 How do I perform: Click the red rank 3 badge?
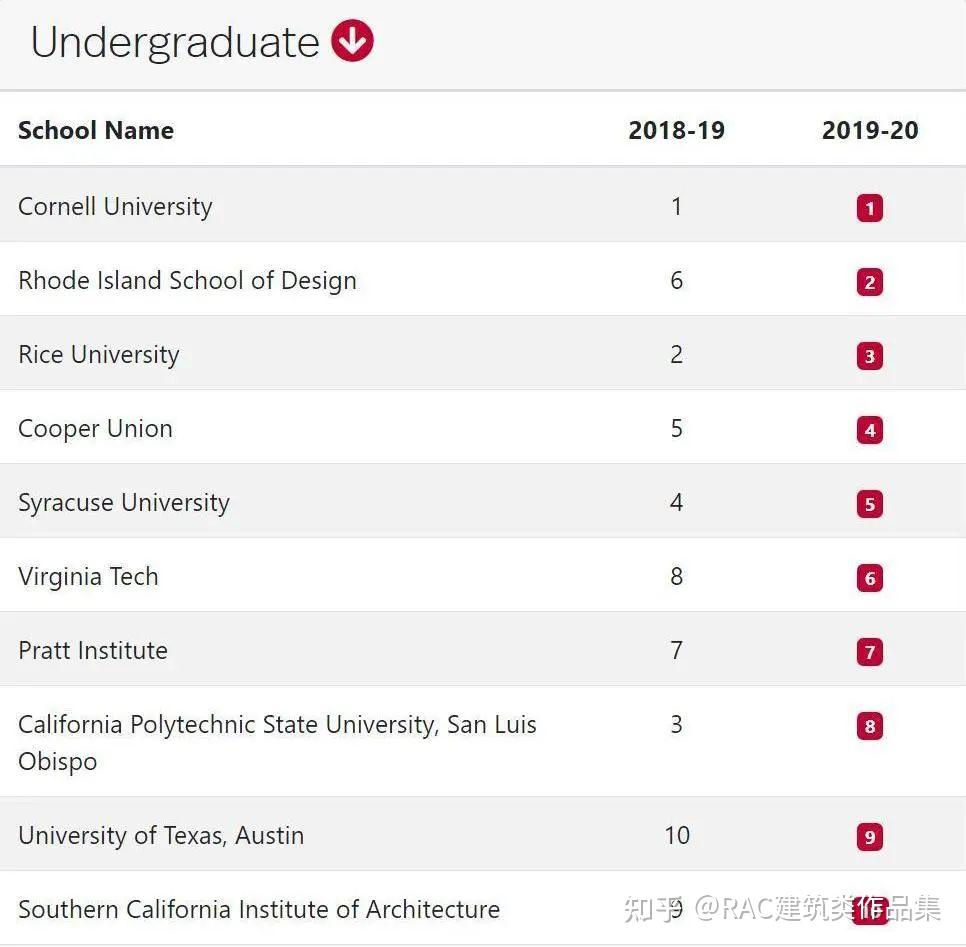tap(869, 356)
